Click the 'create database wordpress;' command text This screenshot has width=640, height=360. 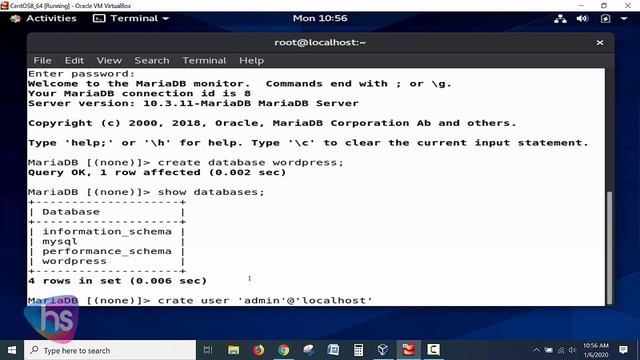coord(251,162)
